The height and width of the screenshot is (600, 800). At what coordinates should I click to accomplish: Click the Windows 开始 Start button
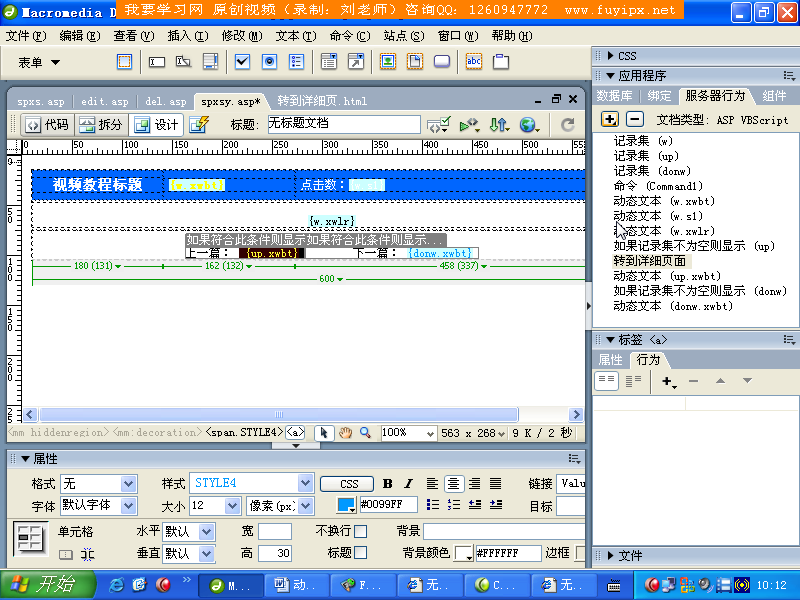pos(47,584)
